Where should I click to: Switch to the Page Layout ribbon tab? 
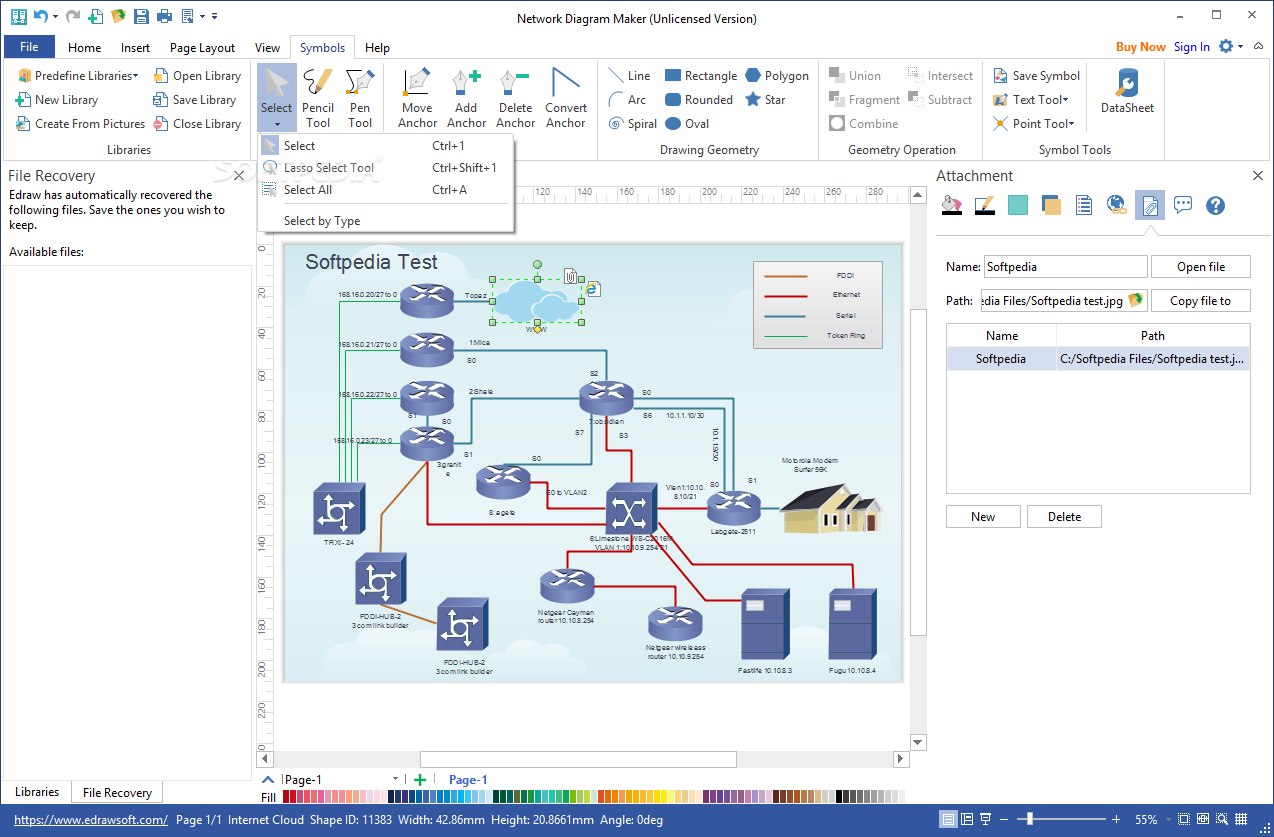click(x=202, y=47)
